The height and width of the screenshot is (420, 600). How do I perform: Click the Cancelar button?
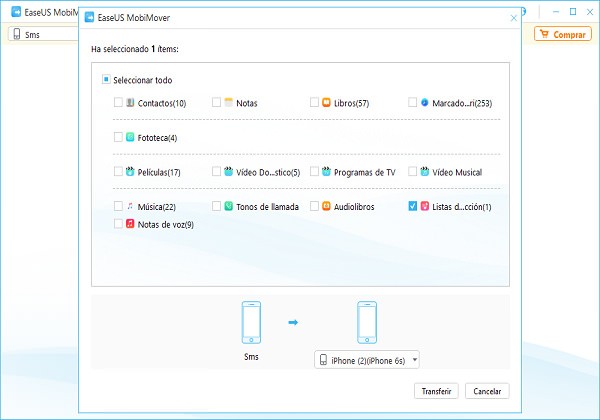pyautogui.click(x=487, y=391)
